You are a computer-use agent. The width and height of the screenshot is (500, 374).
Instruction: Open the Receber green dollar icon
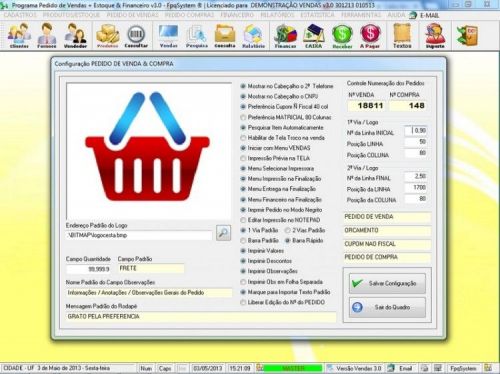tap(342, 35)
